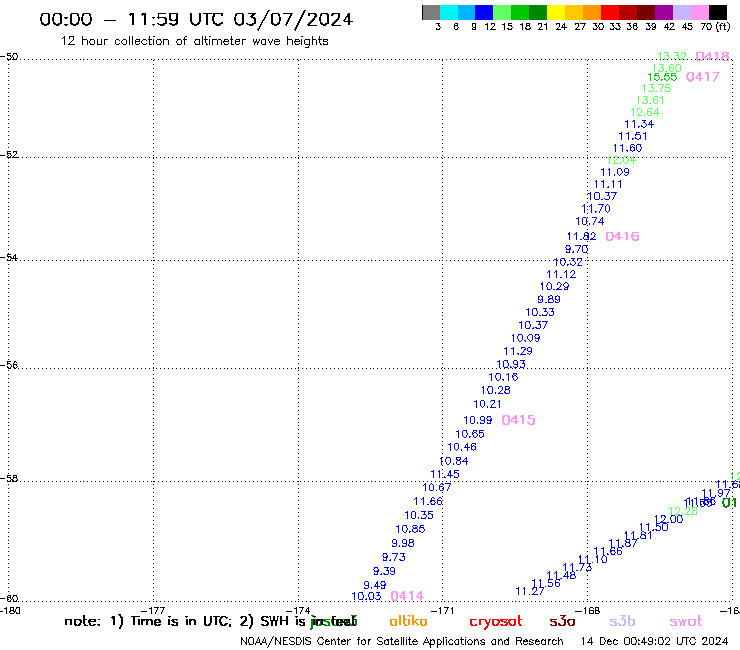The height and width of the screenshot is (650, 740).
Task: Click the wave height 11.27 on lower track
Action: [530, 591]
